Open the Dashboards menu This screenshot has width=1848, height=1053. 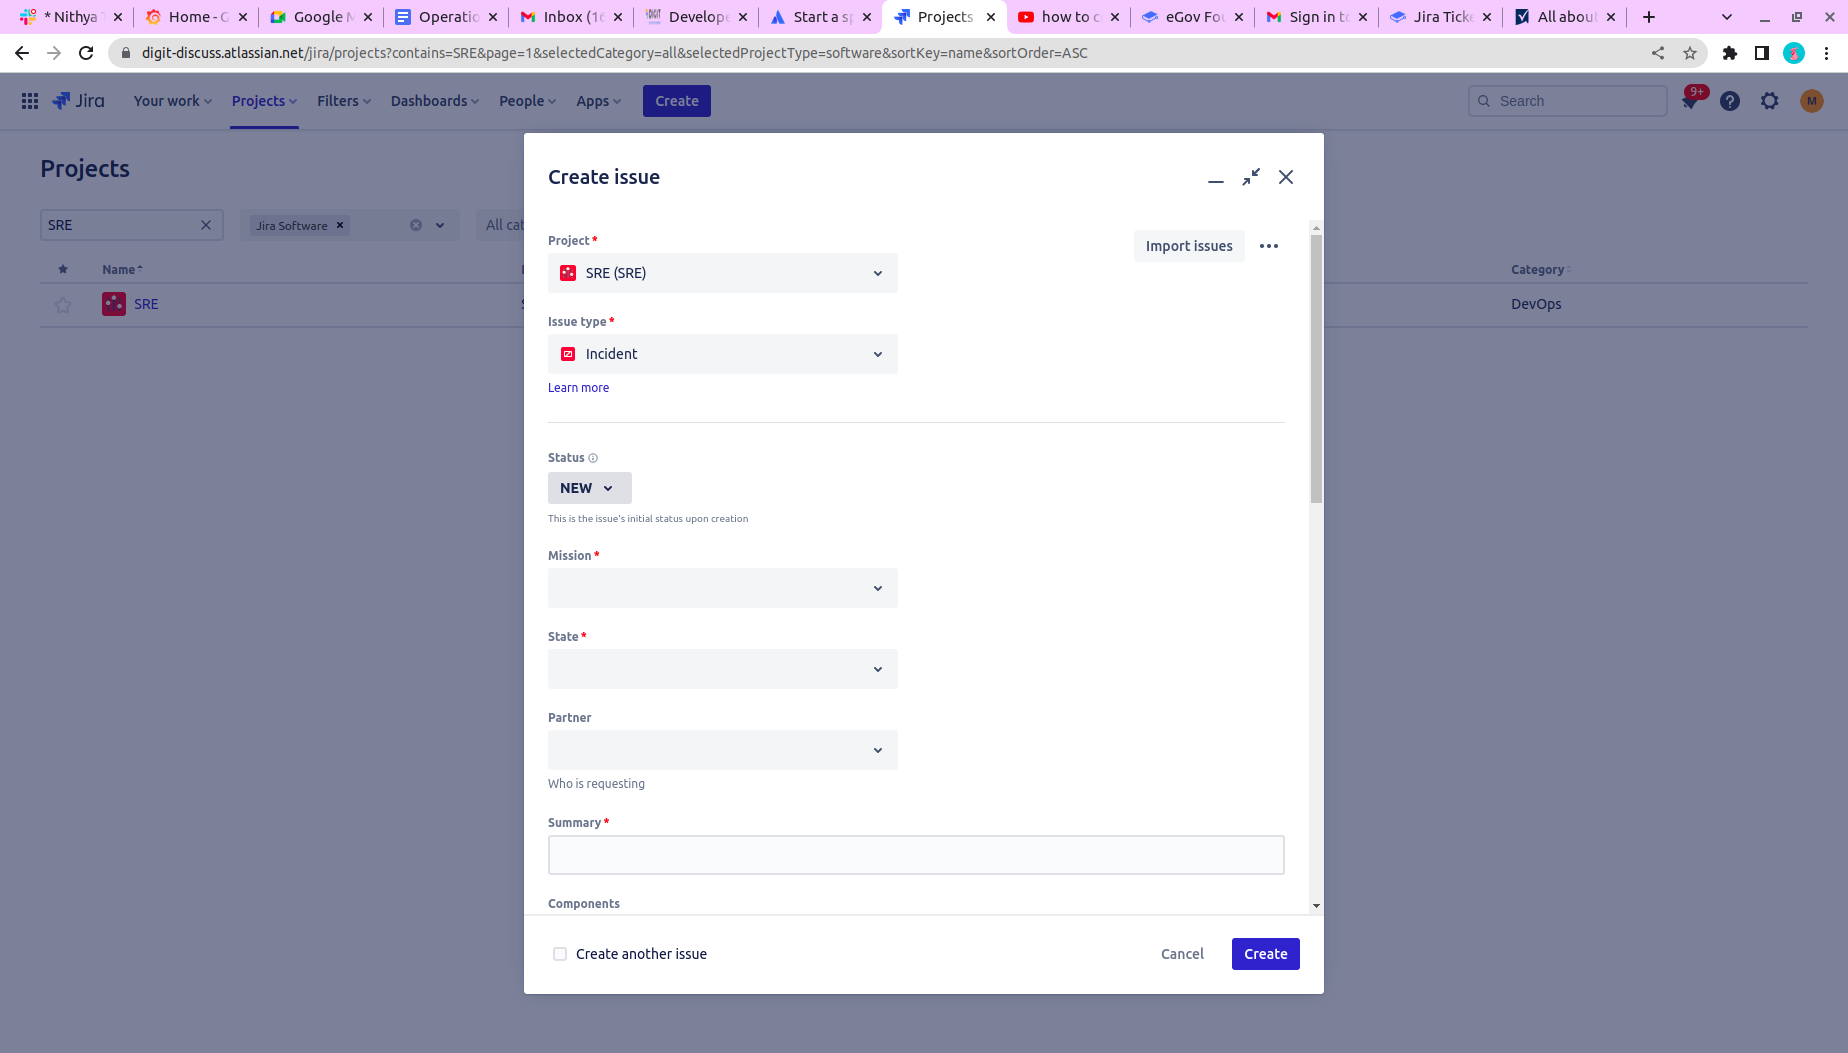pyautogui.click(x=434, y=101)
